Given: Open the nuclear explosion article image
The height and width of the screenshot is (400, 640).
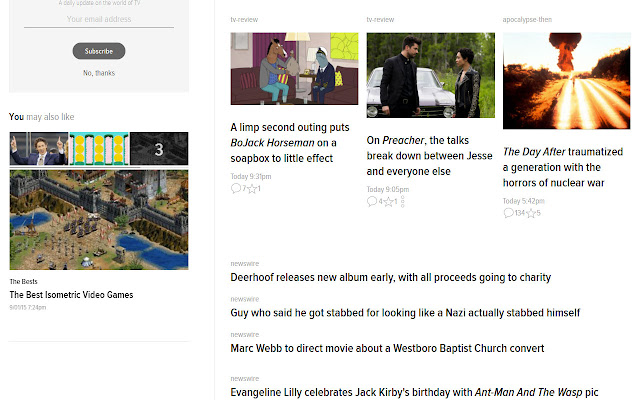Looking at the screenshot, I should [x=567, y=81].
